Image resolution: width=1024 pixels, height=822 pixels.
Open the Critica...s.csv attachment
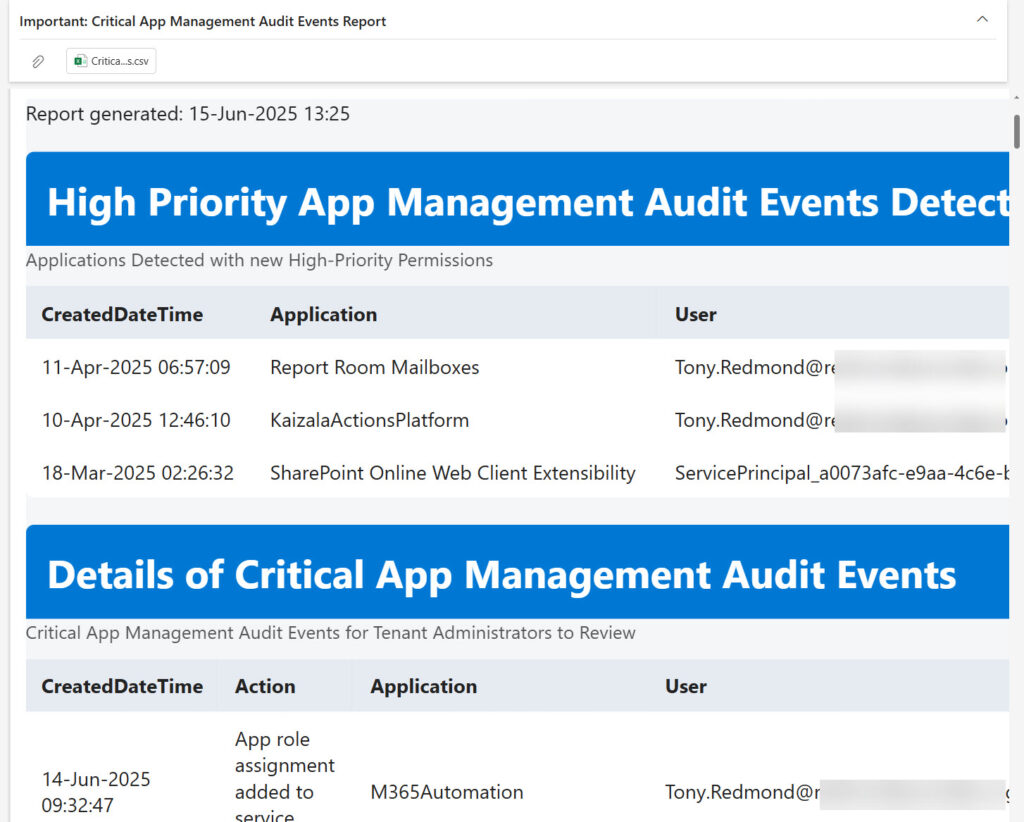111,61
